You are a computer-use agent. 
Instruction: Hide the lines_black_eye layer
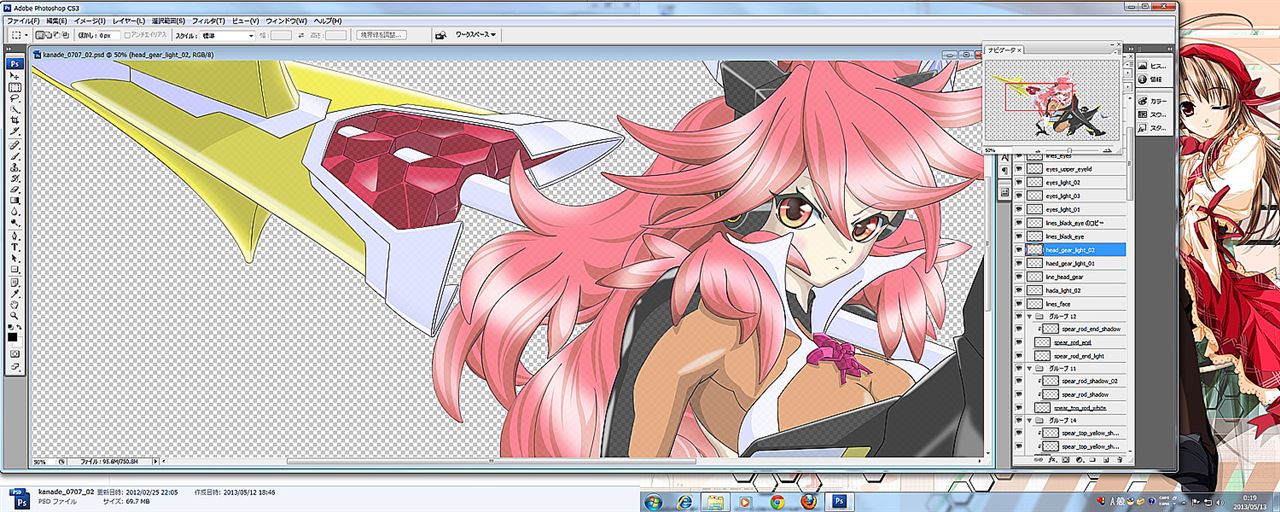coord(1019,236)
